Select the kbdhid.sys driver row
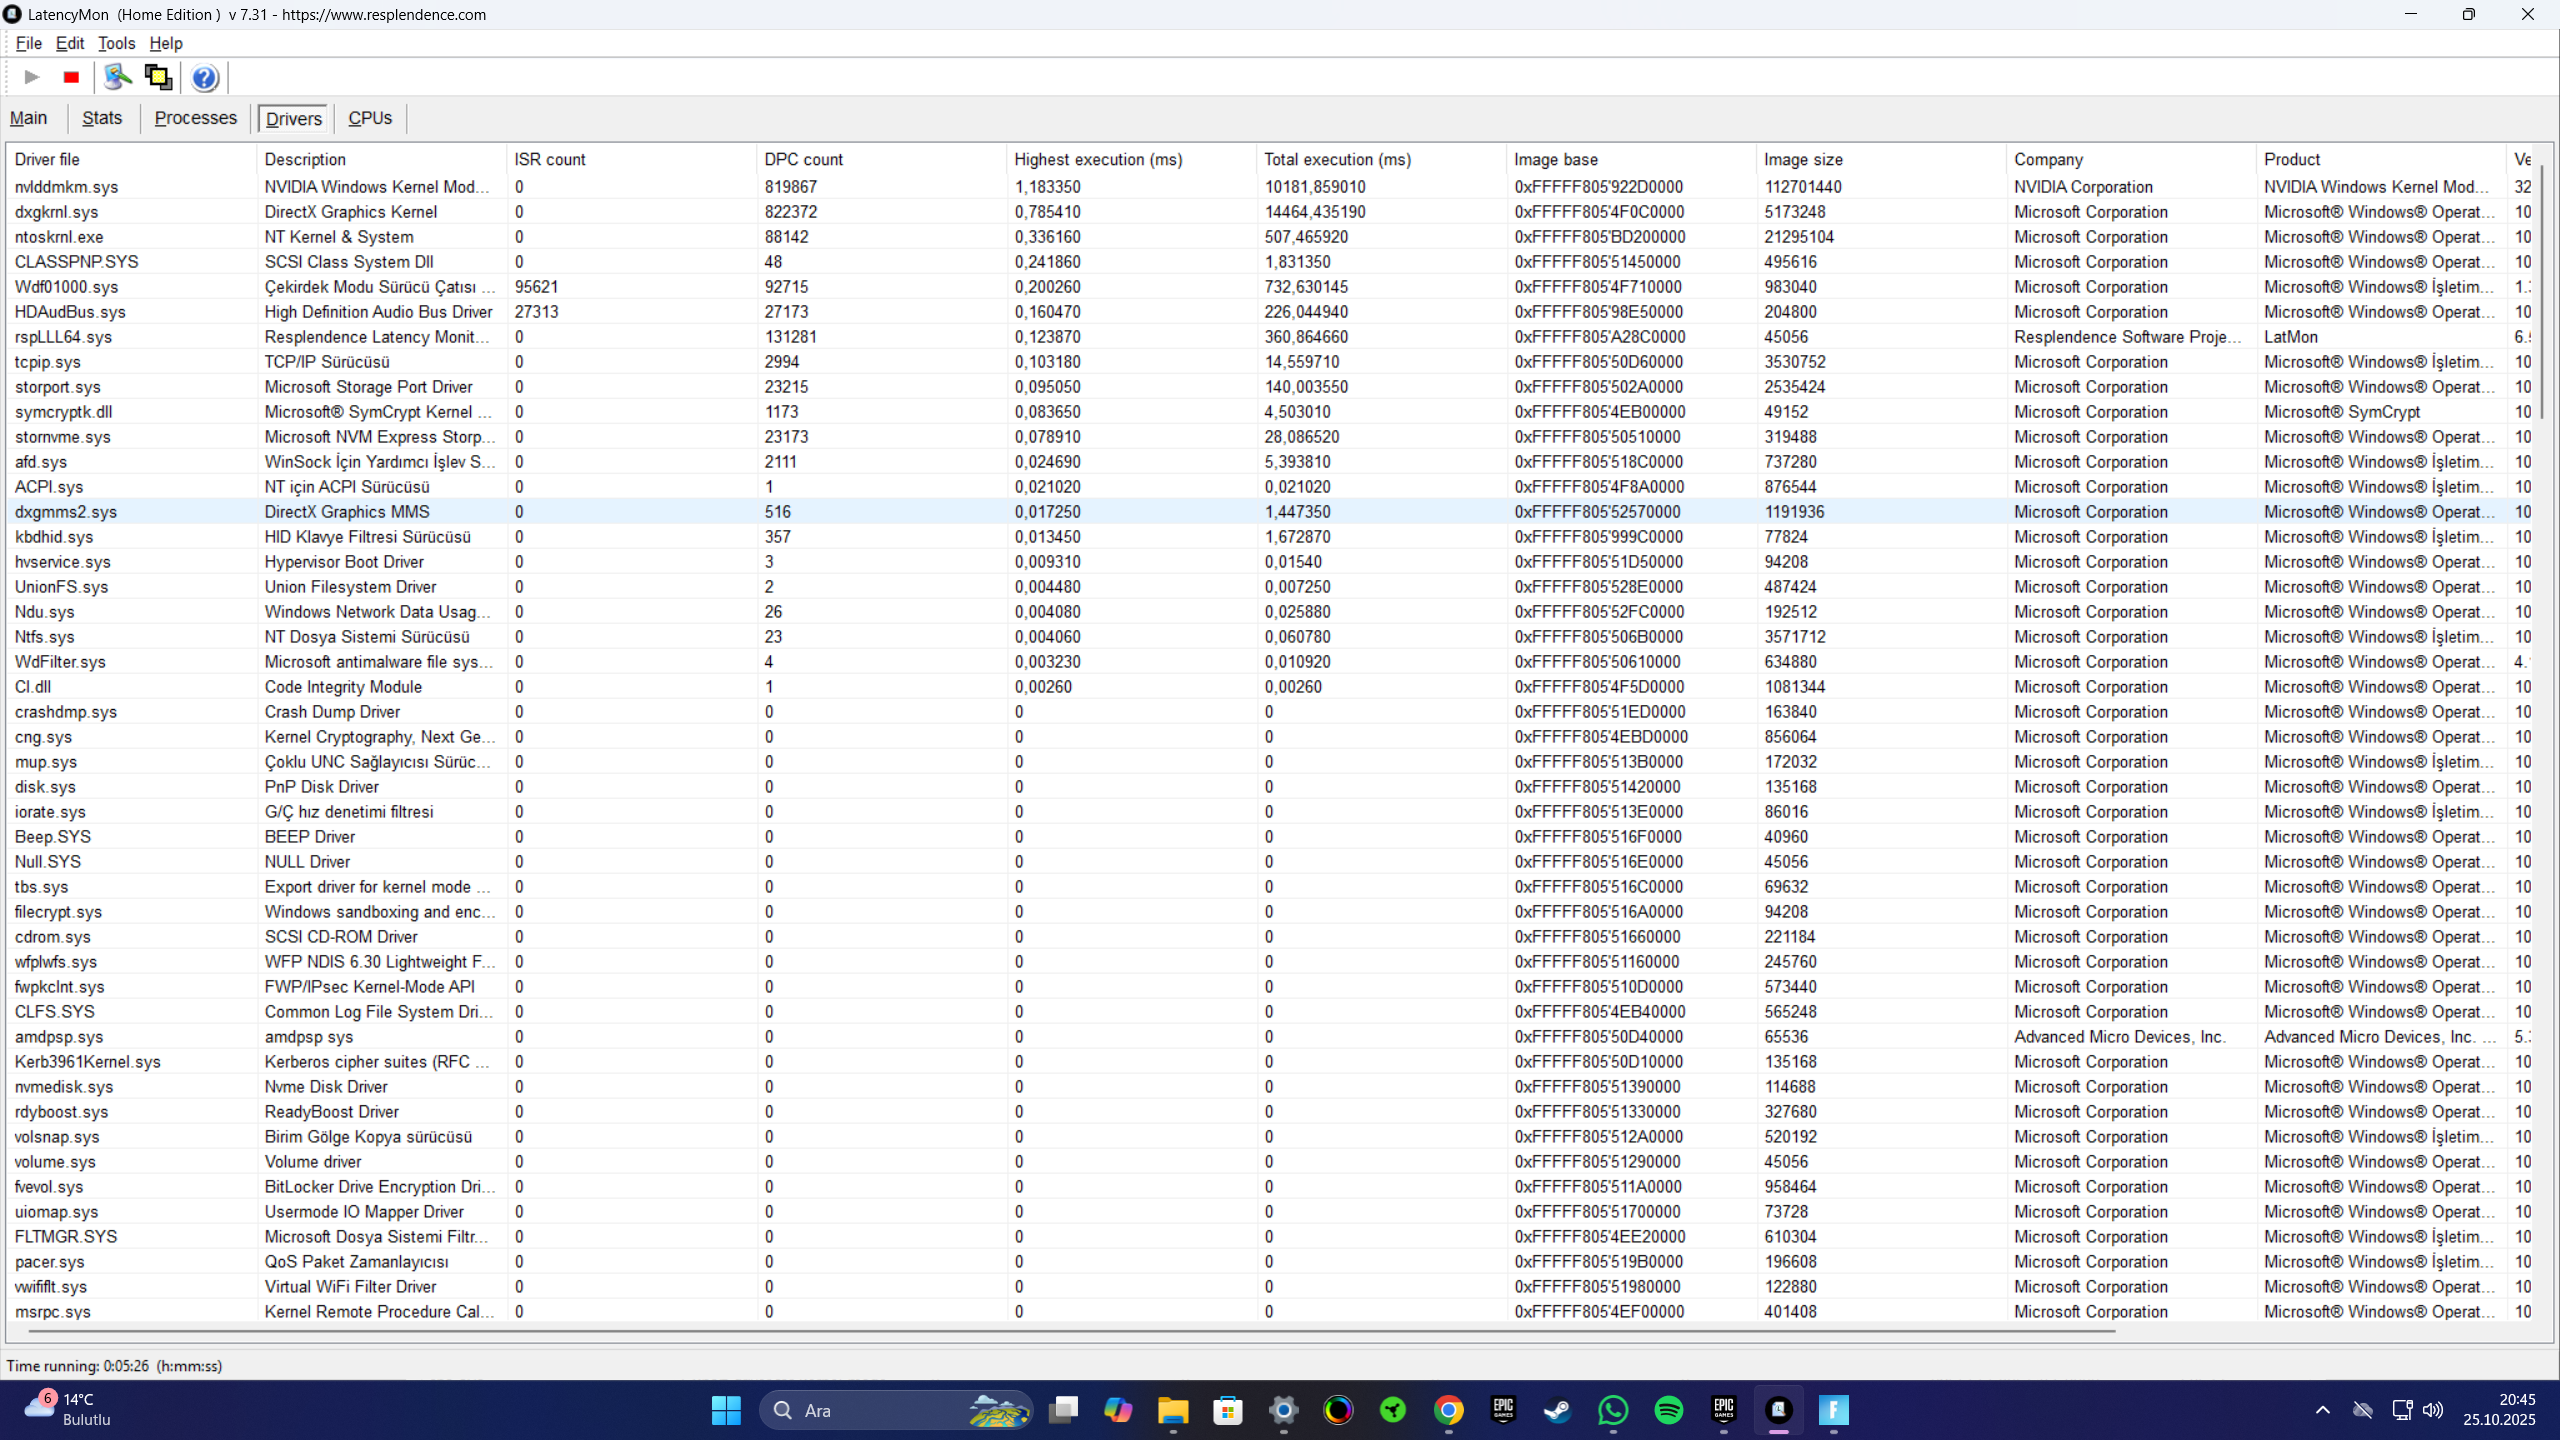Viewport: 2560px width, 1440px height. click(1270, 537)
